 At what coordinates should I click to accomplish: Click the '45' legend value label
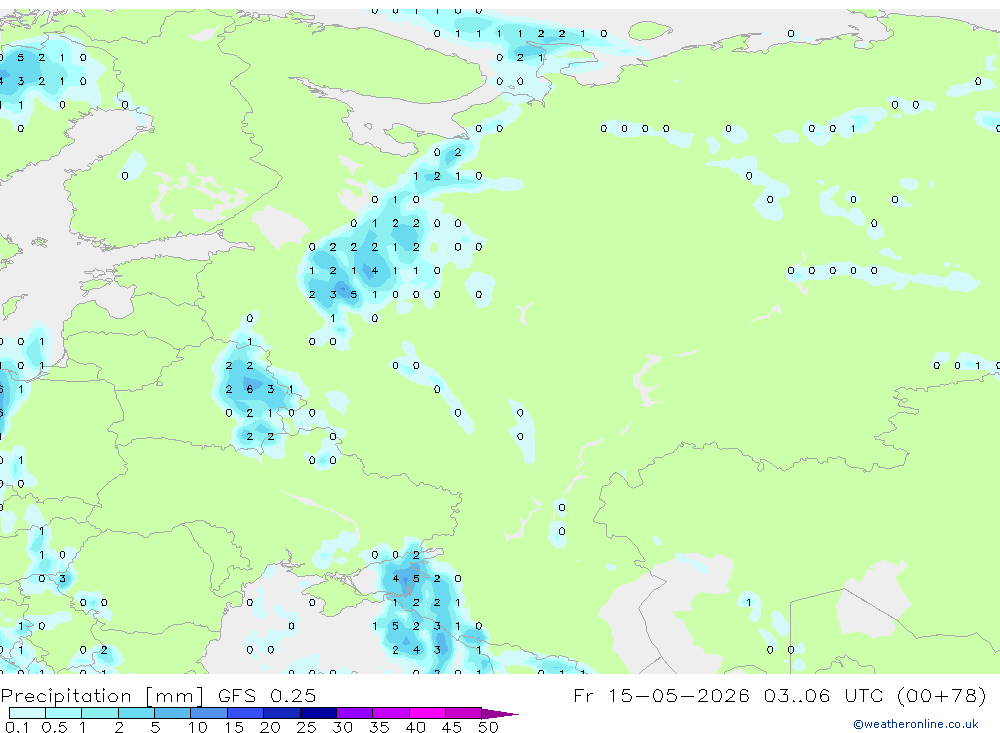click(452, 727)
